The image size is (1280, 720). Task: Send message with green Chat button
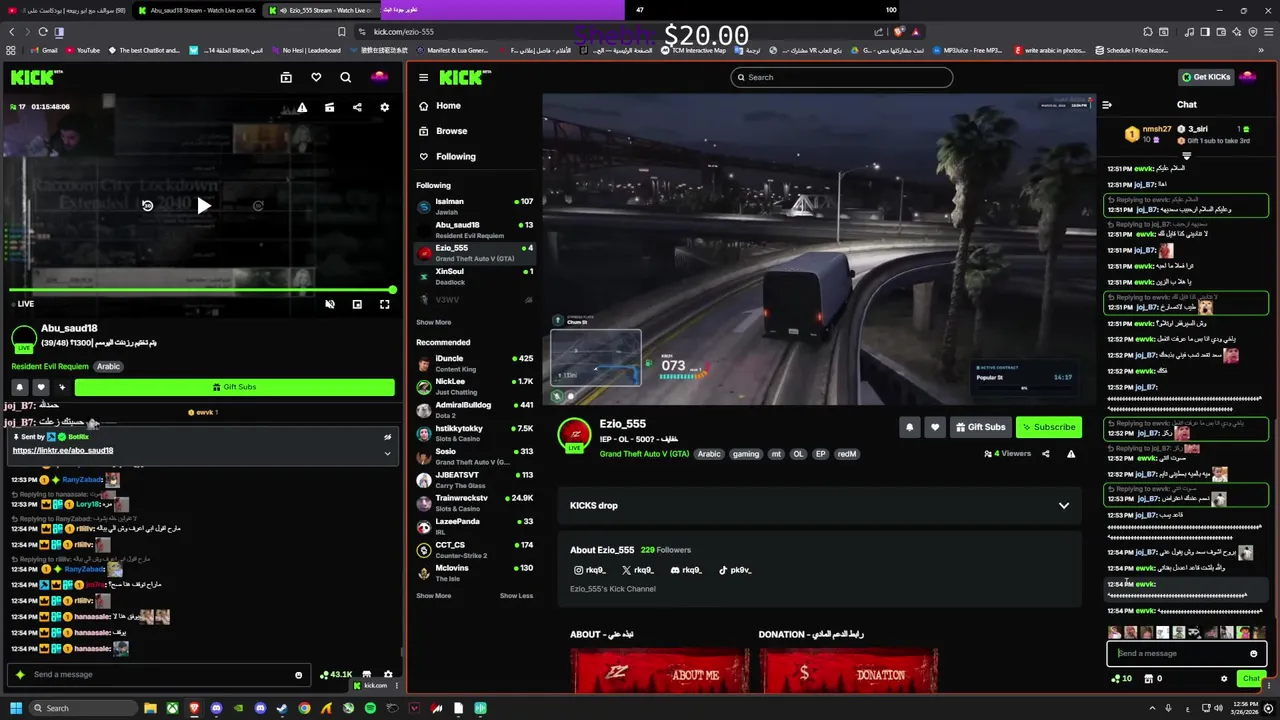[x=1251, y=679]
